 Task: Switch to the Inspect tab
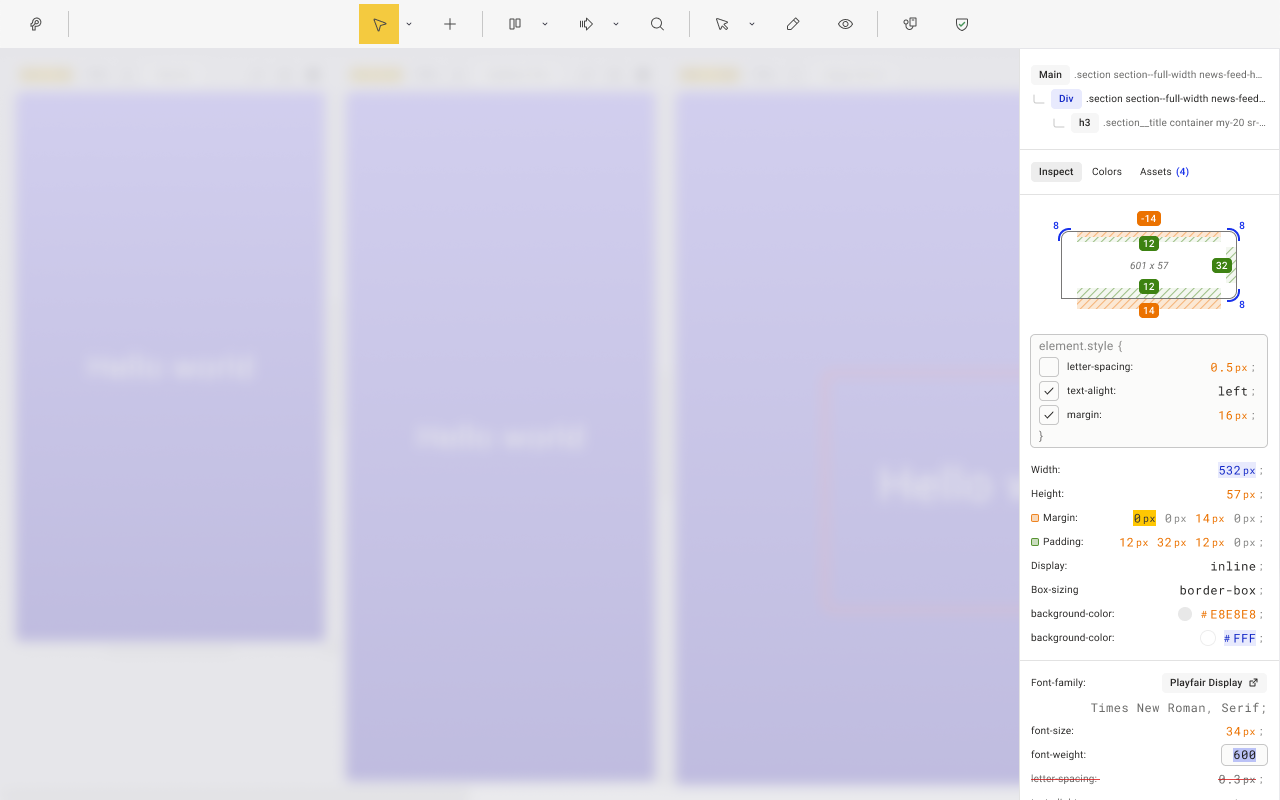click(1056, 172)
